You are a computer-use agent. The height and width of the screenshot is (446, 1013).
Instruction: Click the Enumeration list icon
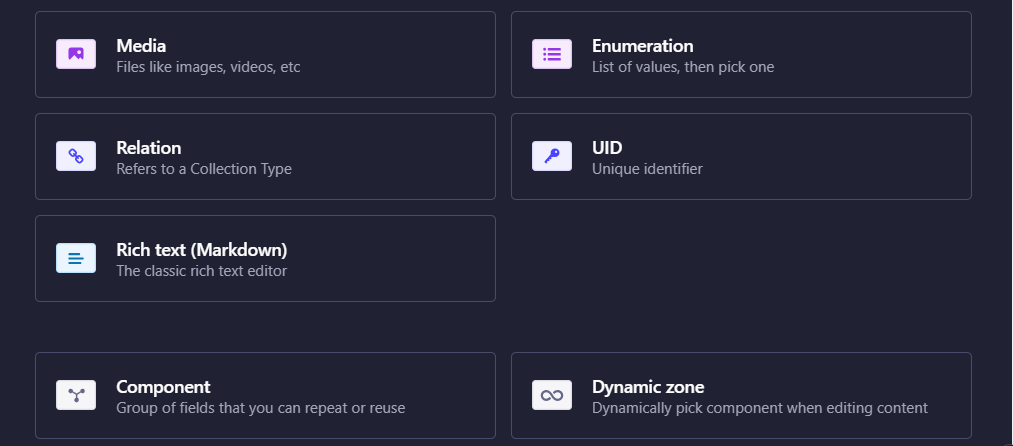(552, 54)
